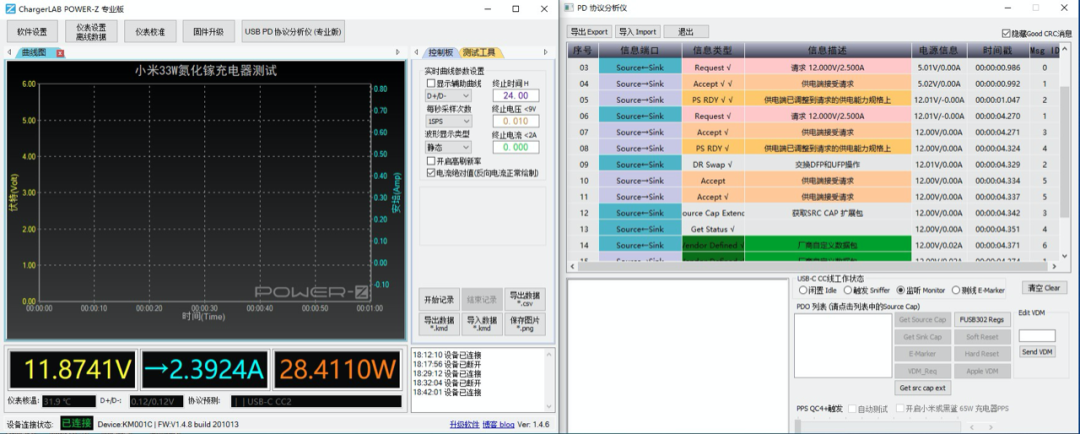1080x434 pixels.
Task: Open 仪表校准
Action: (x=150, y=31)
